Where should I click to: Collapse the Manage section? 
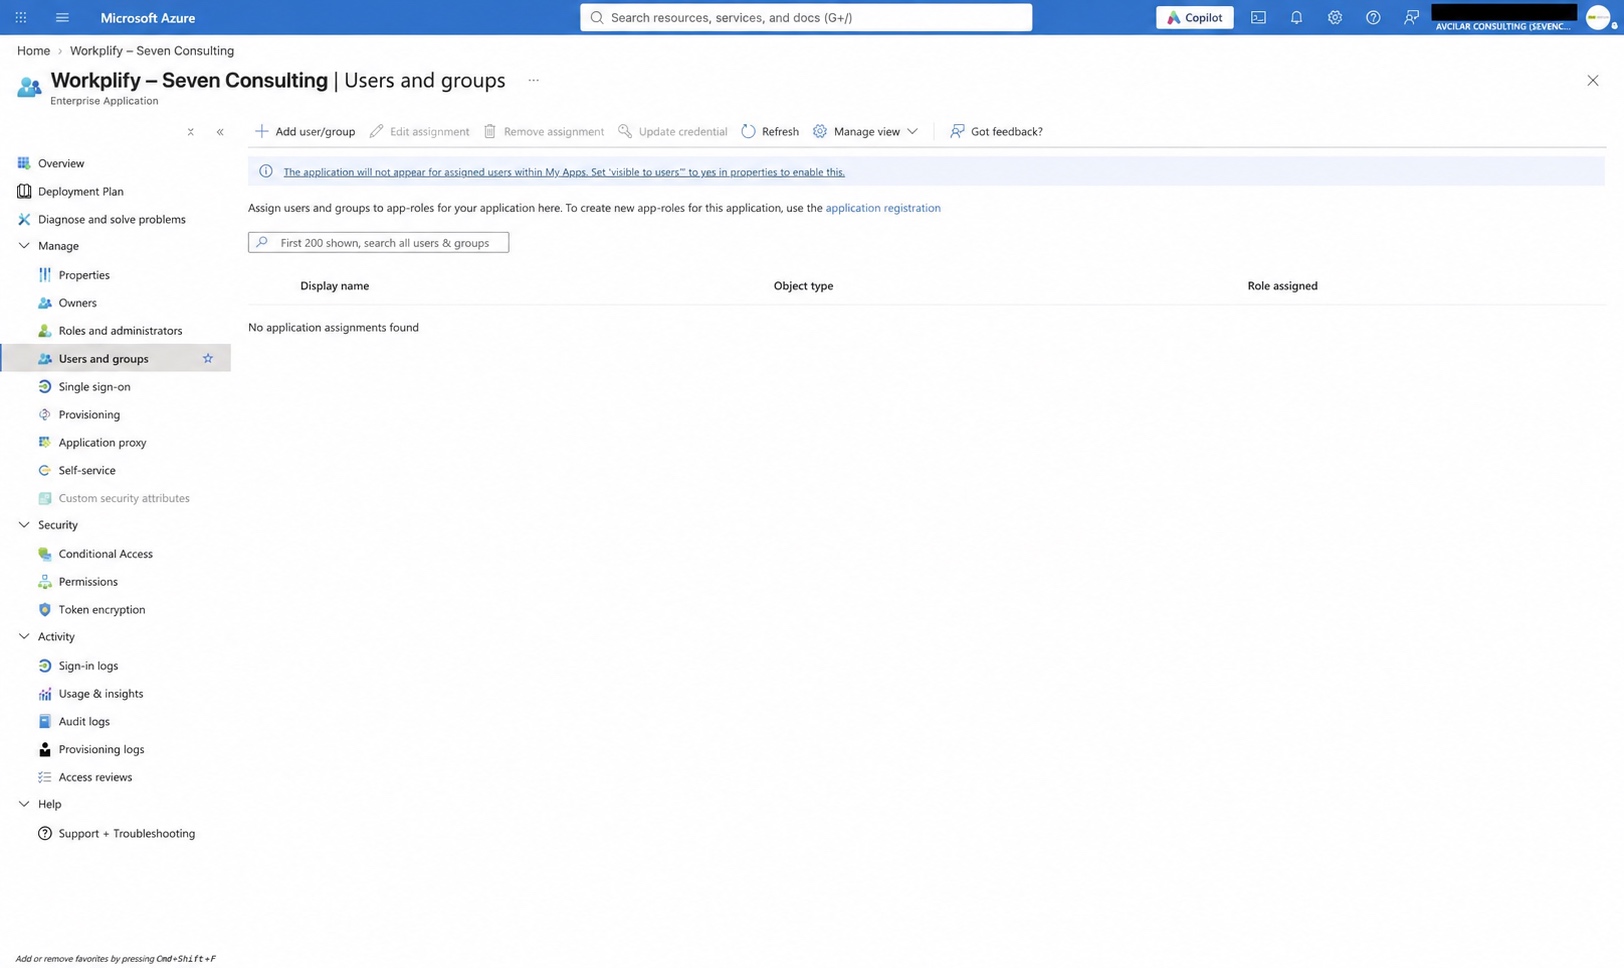coord(24,245)
